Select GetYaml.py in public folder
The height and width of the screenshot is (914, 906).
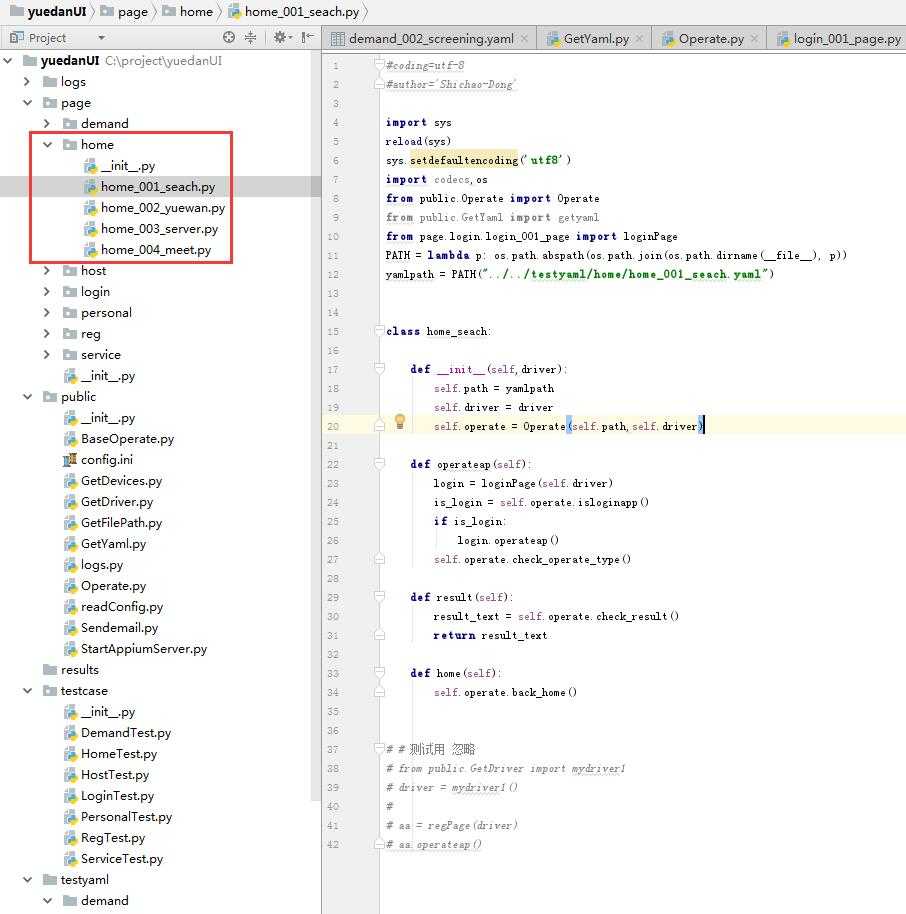click(105, 544)
